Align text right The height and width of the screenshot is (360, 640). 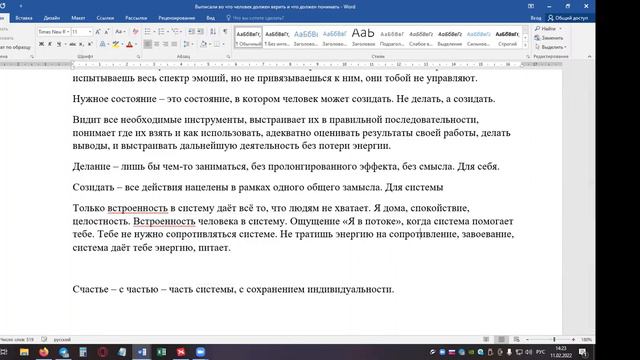(x=165, y=44)
